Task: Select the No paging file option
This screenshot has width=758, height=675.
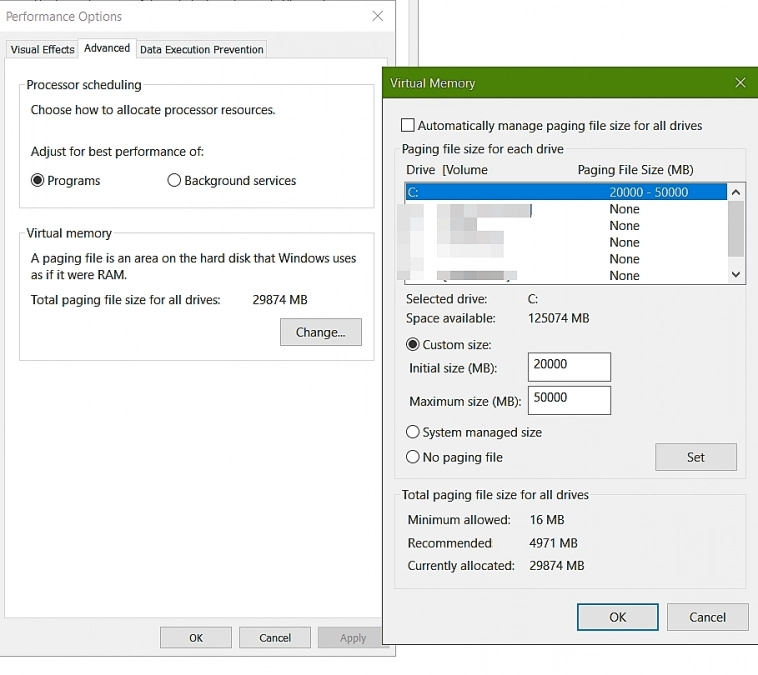Action: pos(413,457)
